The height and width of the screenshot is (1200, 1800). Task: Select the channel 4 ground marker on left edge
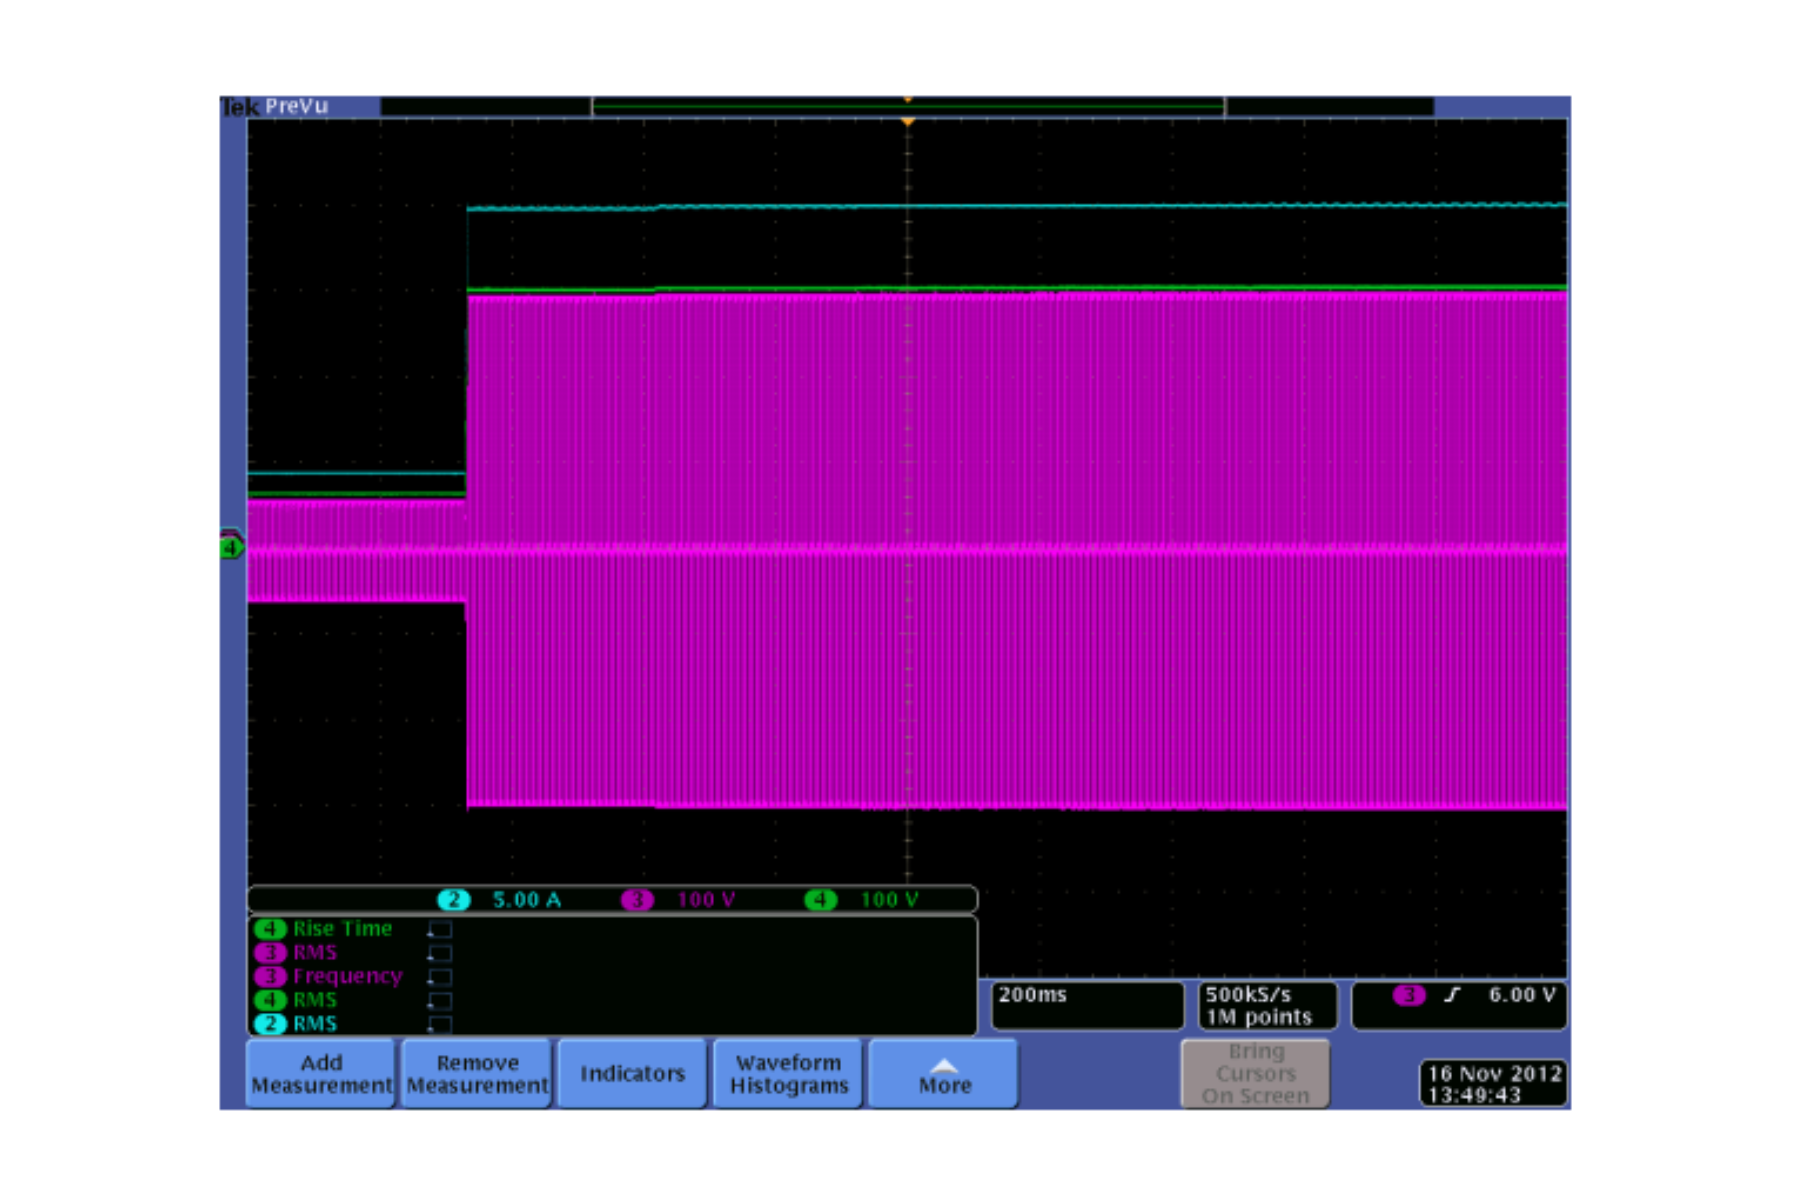click(231, 547)
